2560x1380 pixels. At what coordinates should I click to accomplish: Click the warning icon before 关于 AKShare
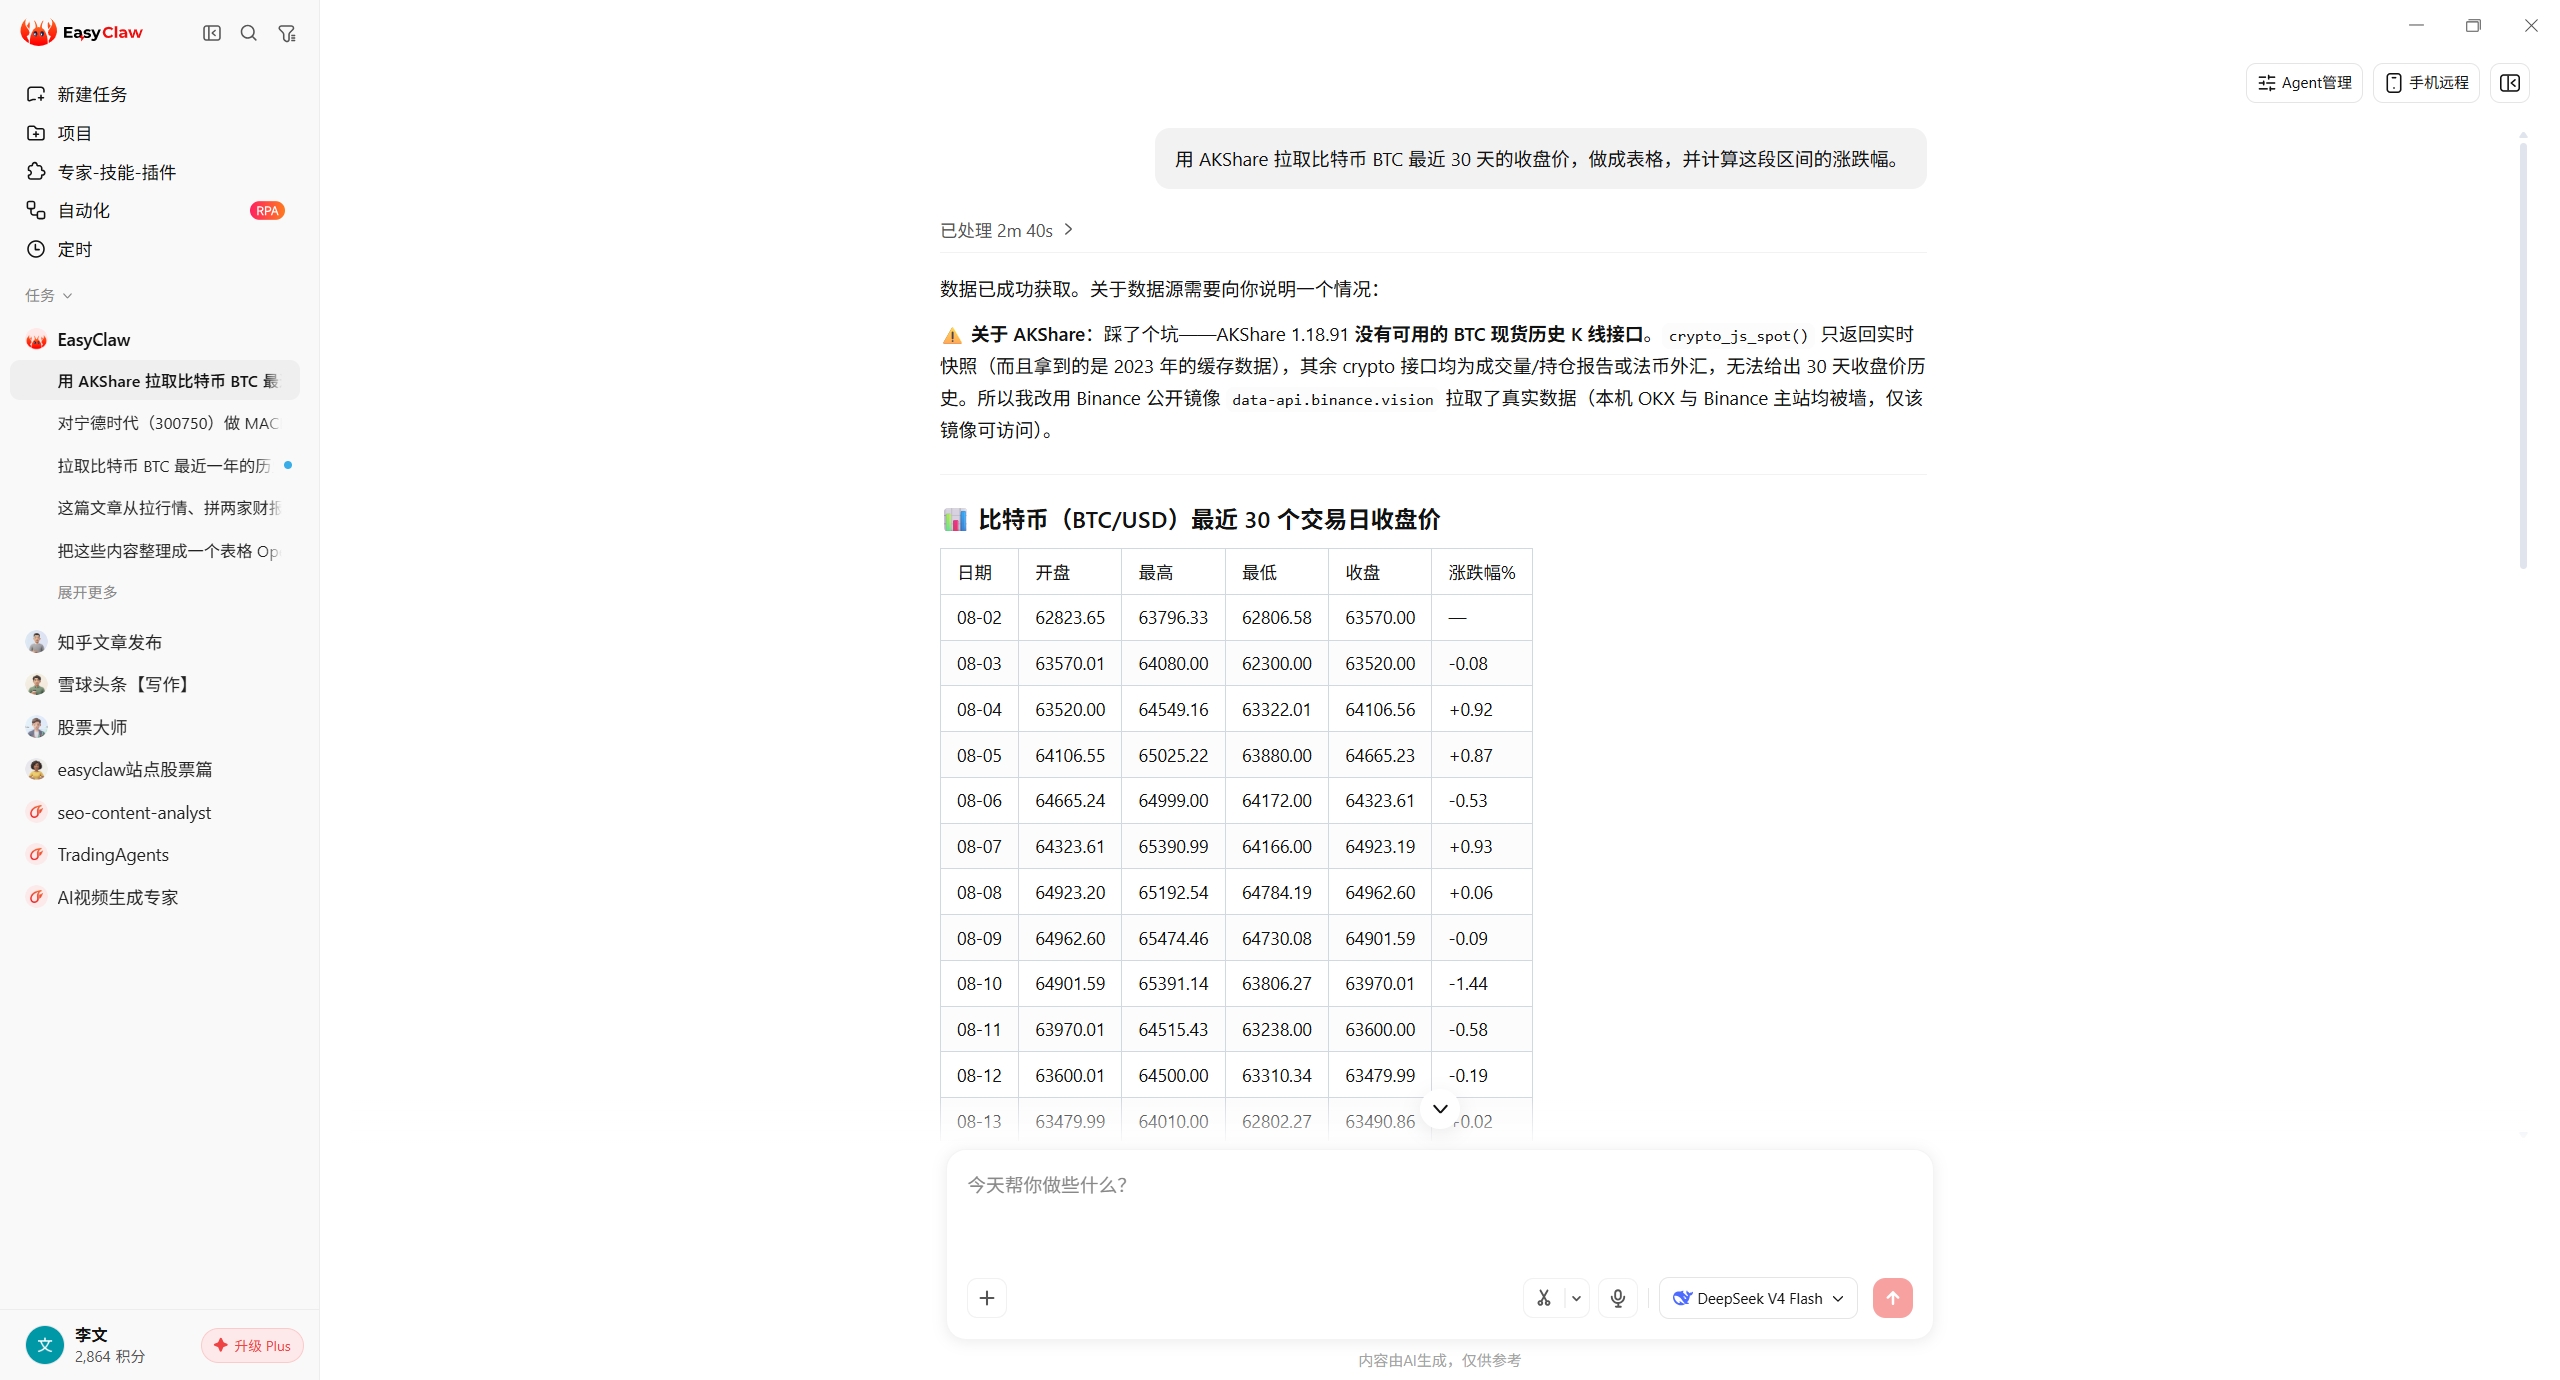coord(952,335)
